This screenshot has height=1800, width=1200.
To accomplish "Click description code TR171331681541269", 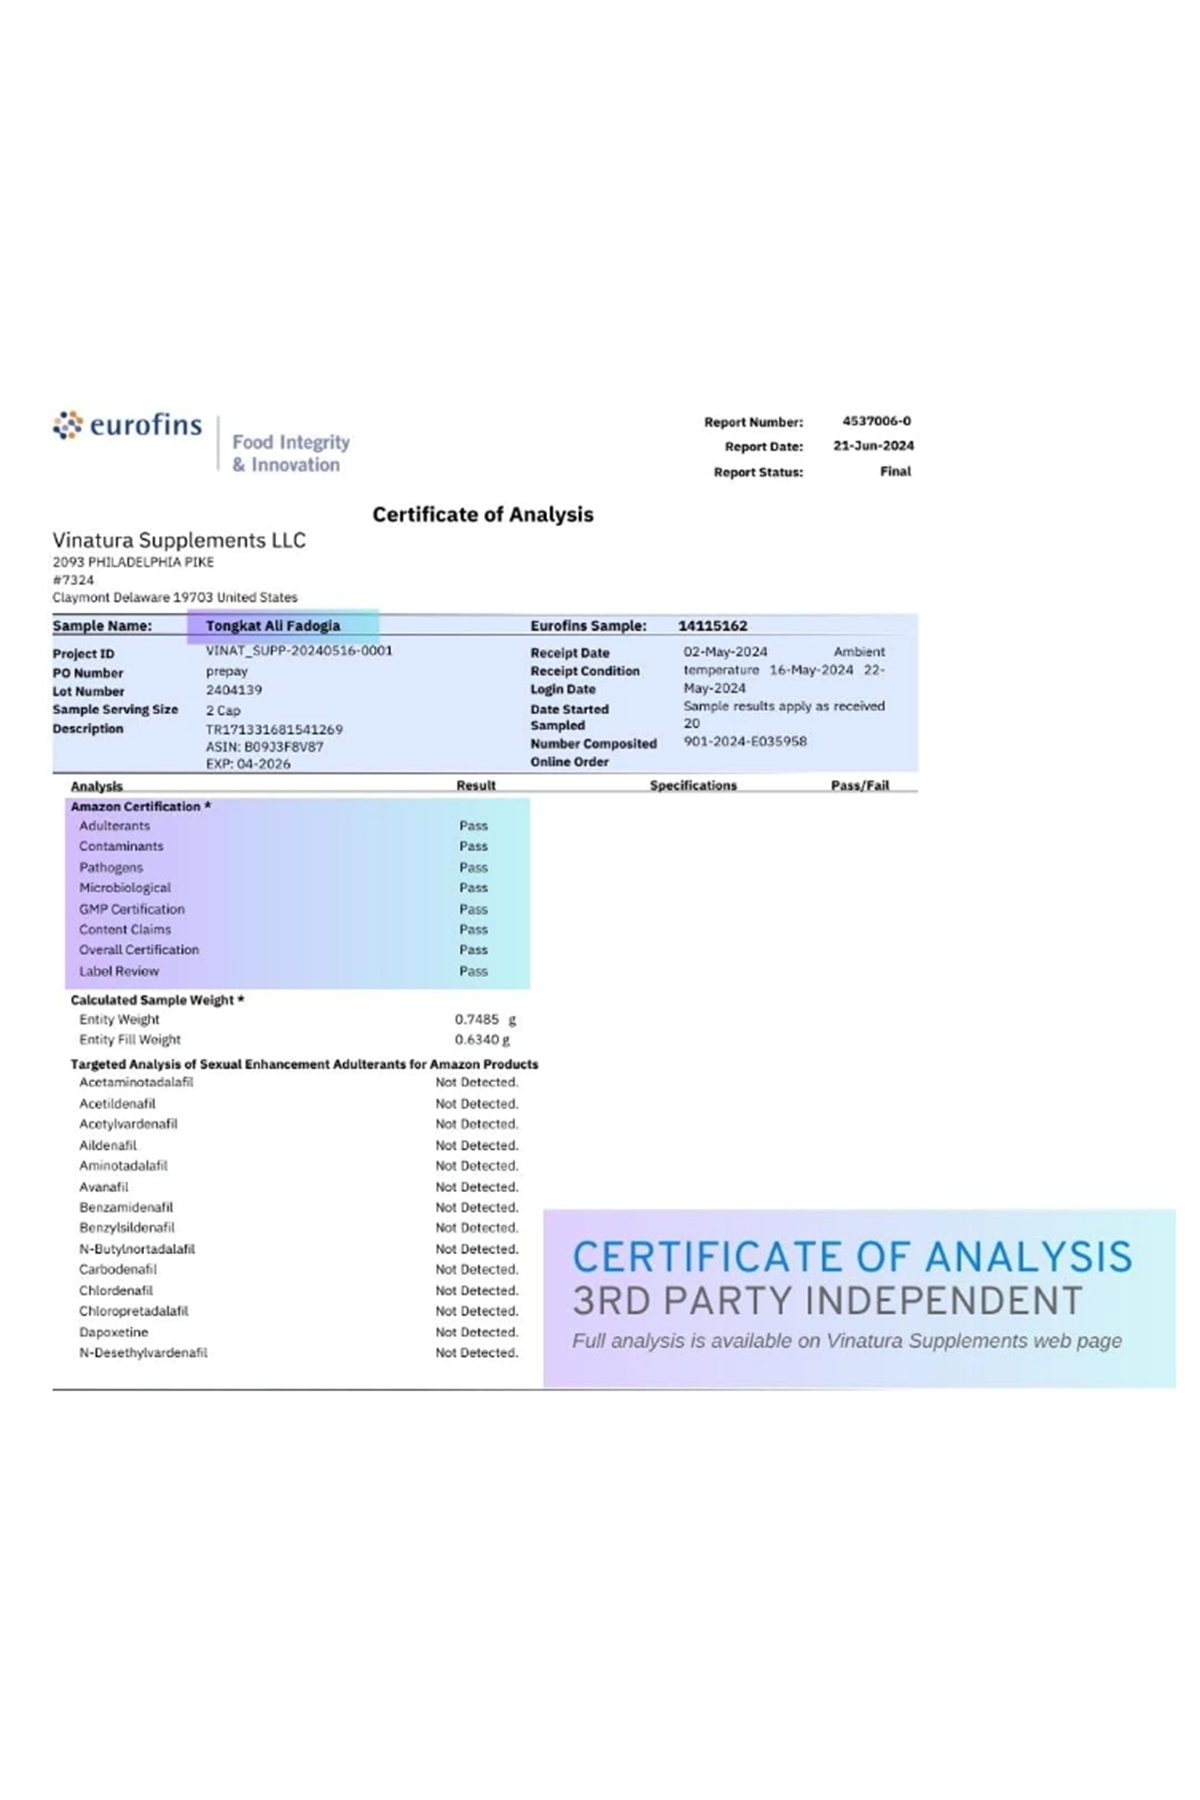I will [x=274, y=730].
